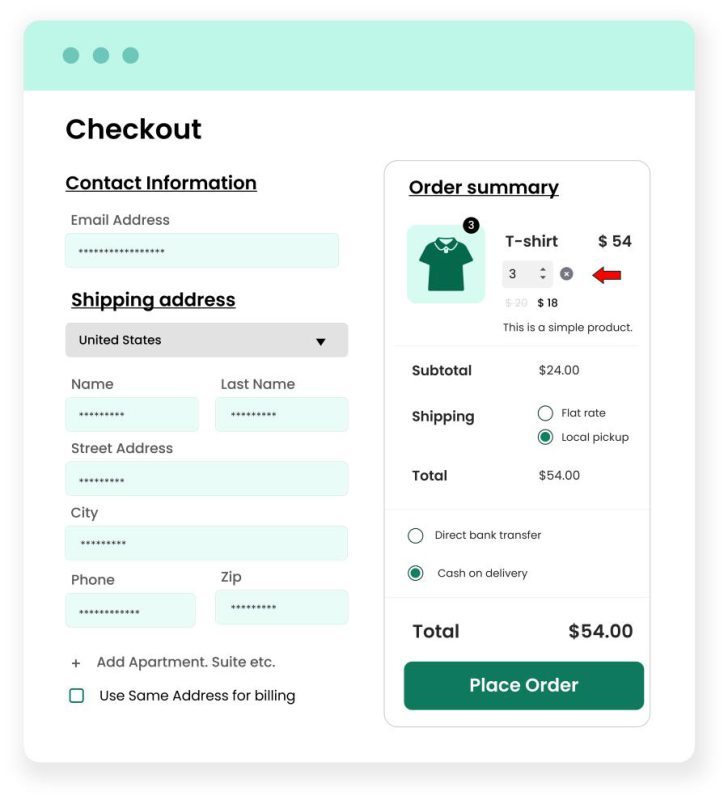Click the black quantity badge on T-shirt
The width and height of the screenshot is (728, 800).
[x=471, y=225]
